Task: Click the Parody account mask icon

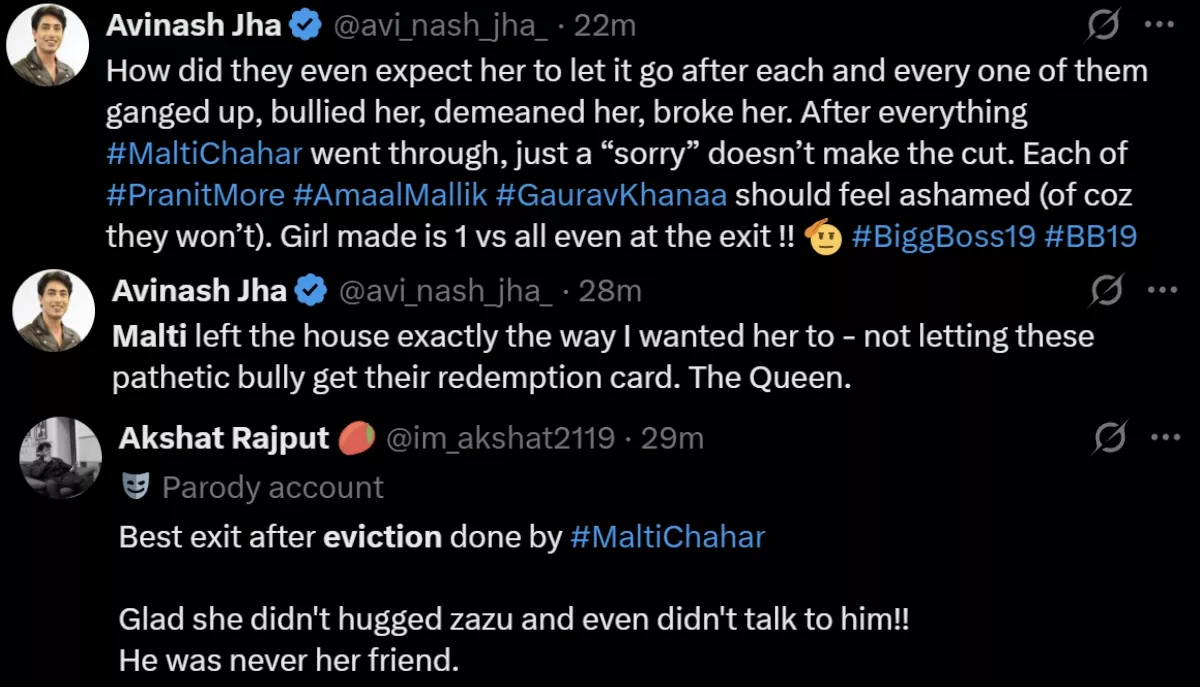Action: tap(135, 487)
